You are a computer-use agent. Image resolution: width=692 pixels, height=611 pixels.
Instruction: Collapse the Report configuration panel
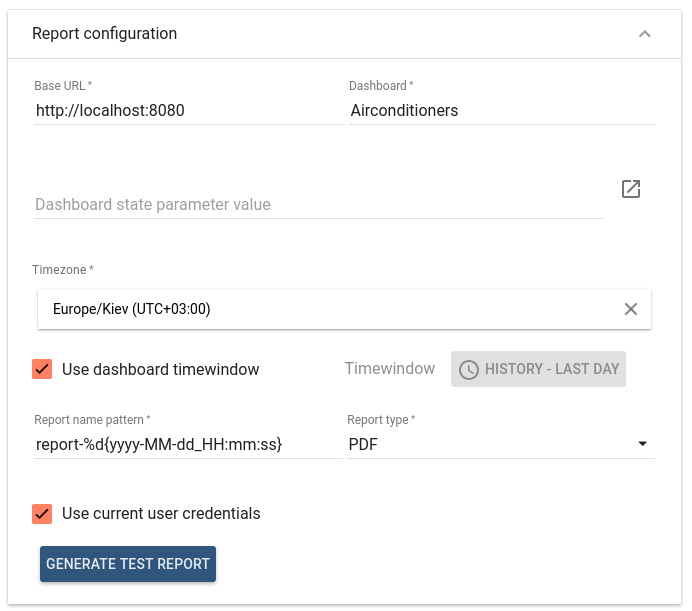(644, 34)
